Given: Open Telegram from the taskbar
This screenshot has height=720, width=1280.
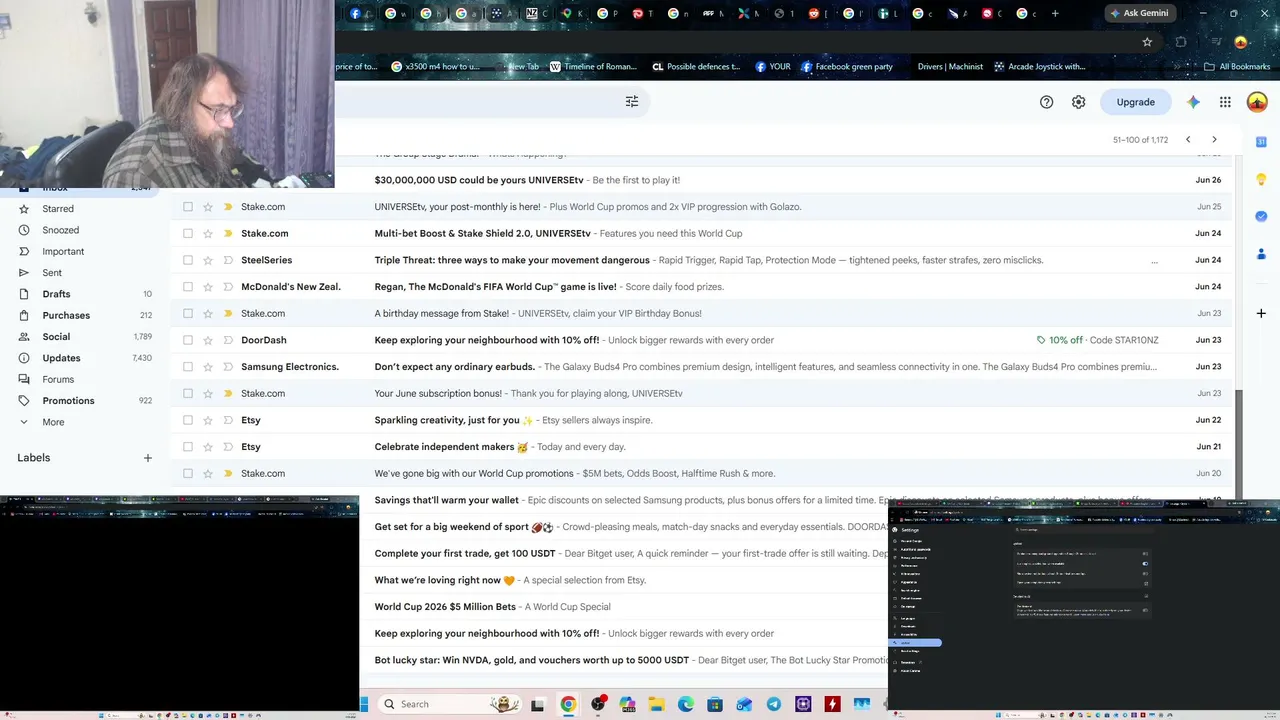Looking at the screenshot, I should point(774,704).
